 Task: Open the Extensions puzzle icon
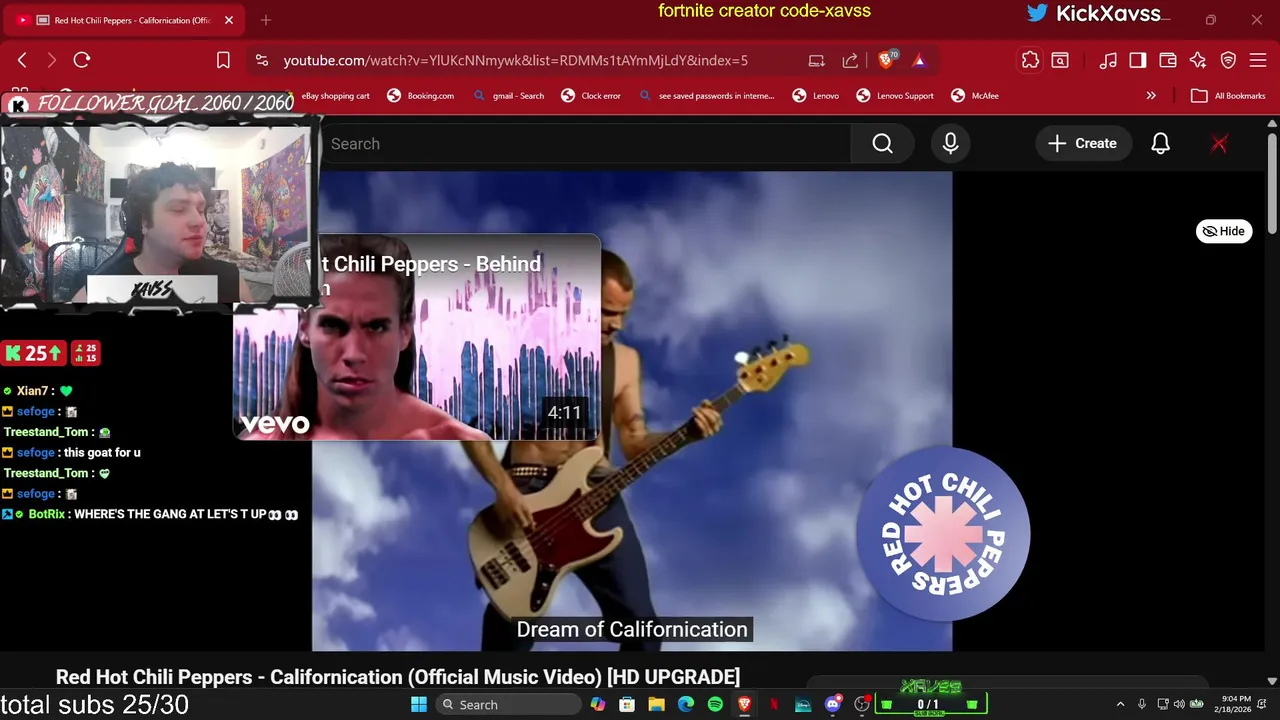pos(1030,60)
